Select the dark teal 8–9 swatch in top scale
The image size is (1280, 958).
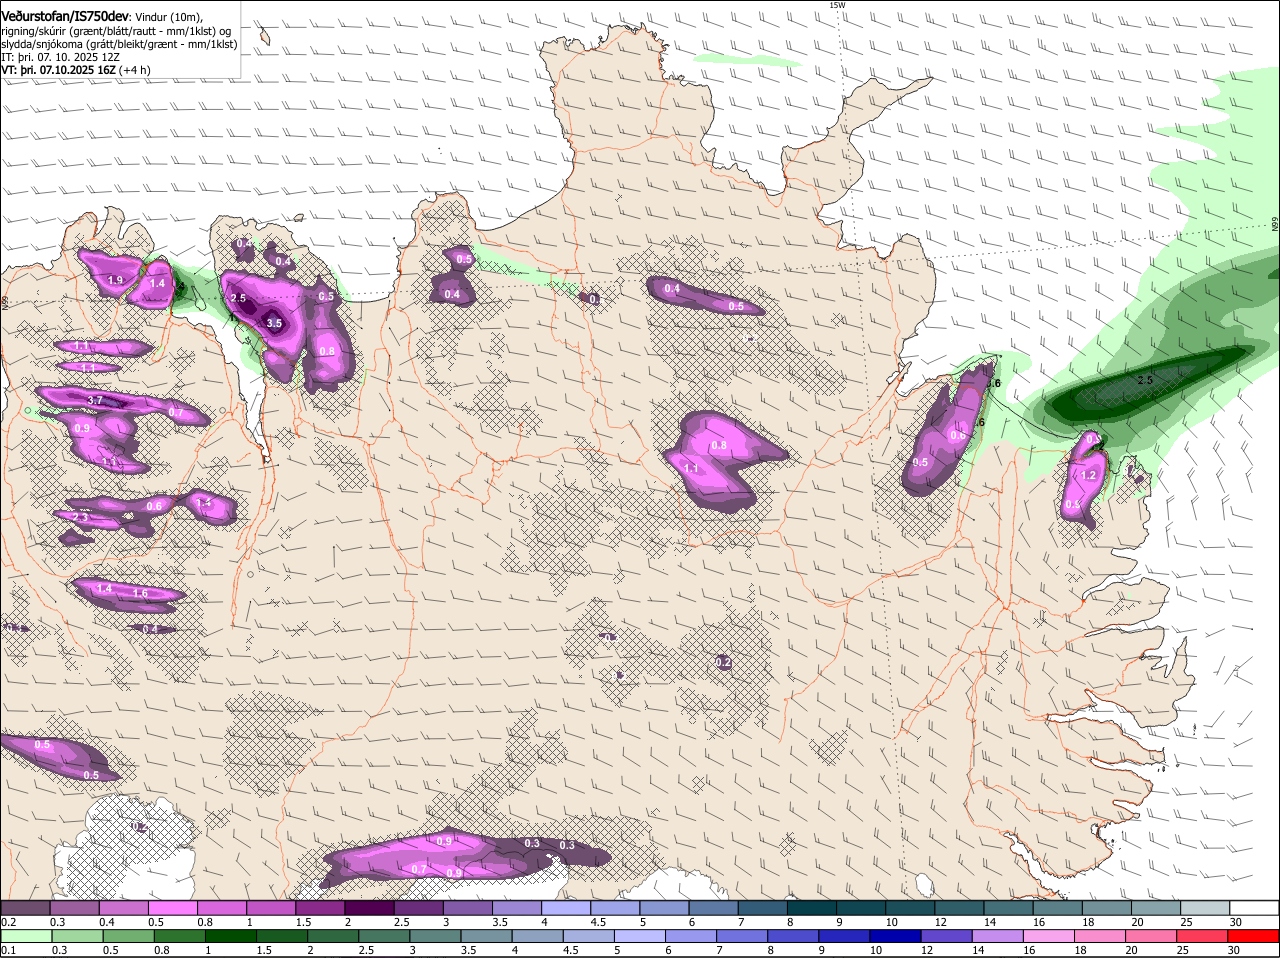(812, 907)
